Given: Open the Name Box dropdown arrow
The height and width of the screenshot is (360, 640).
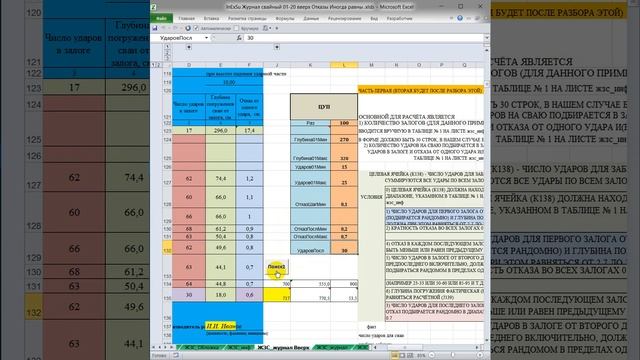Looking at the screenshot, I should click(x=207, y=38).
